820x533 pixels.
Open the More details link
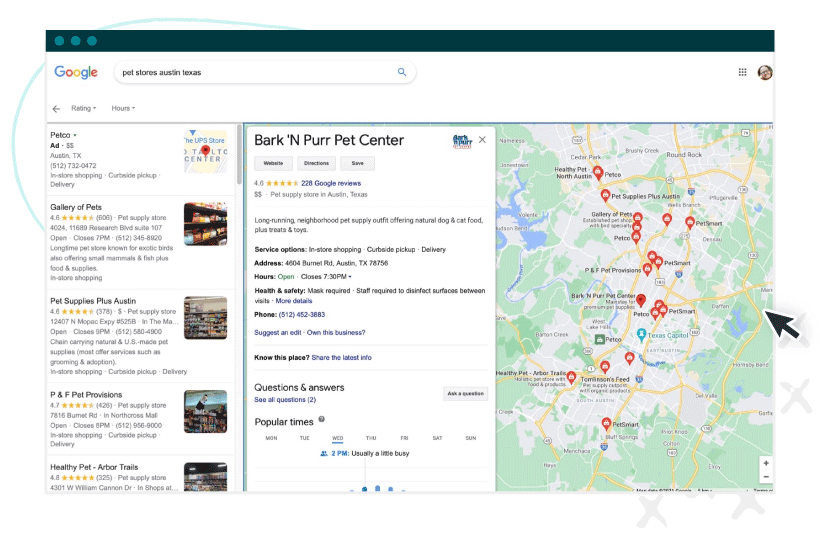pyautogui.click(x=294, y=301)
